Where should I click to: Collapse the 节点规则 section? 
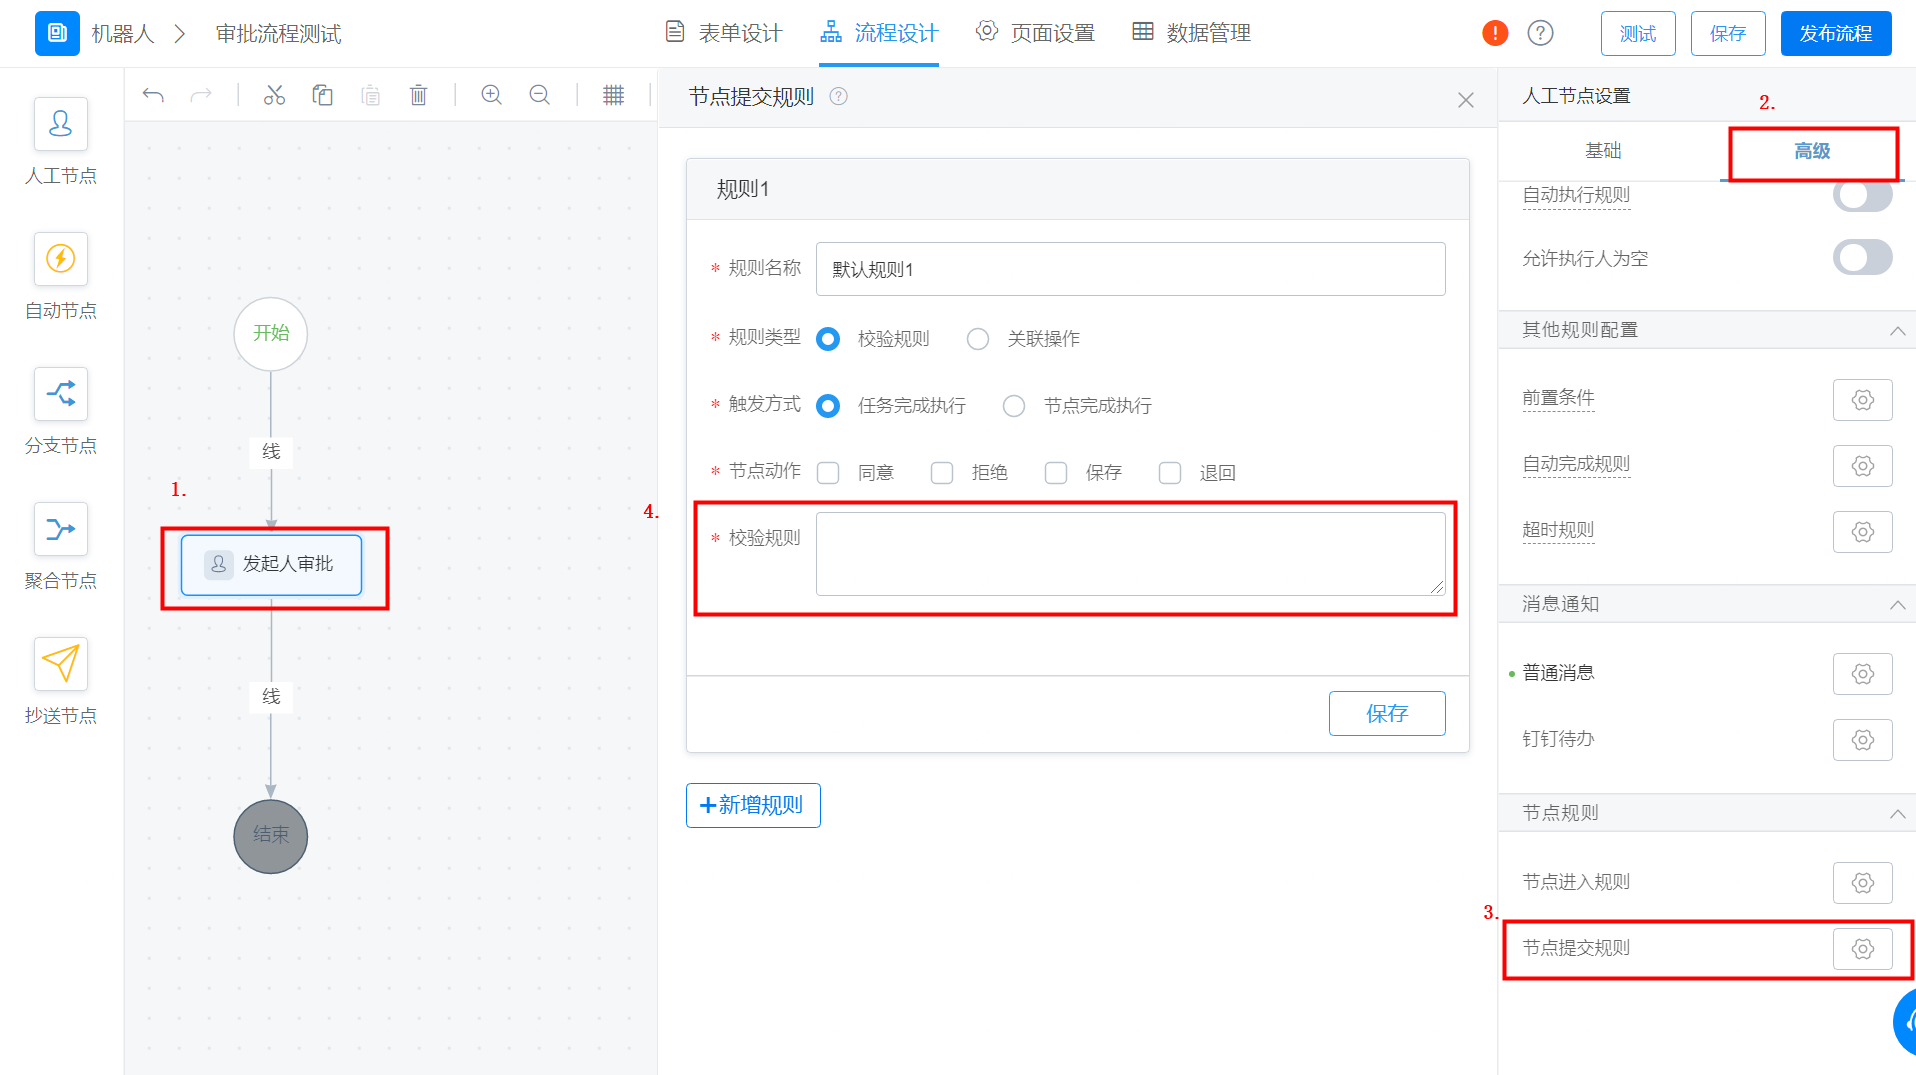[1897, 813]
